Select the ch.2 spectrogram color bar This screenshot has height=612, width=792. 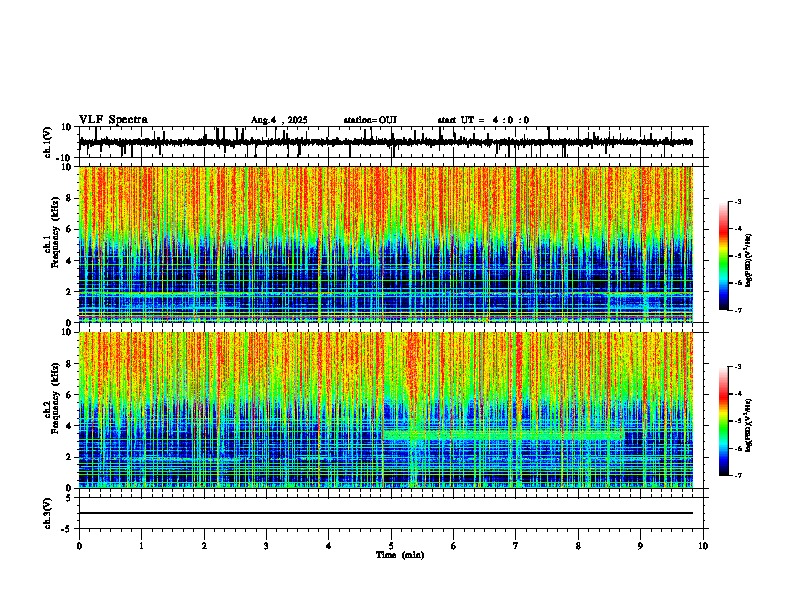click(x=724, y=421)
